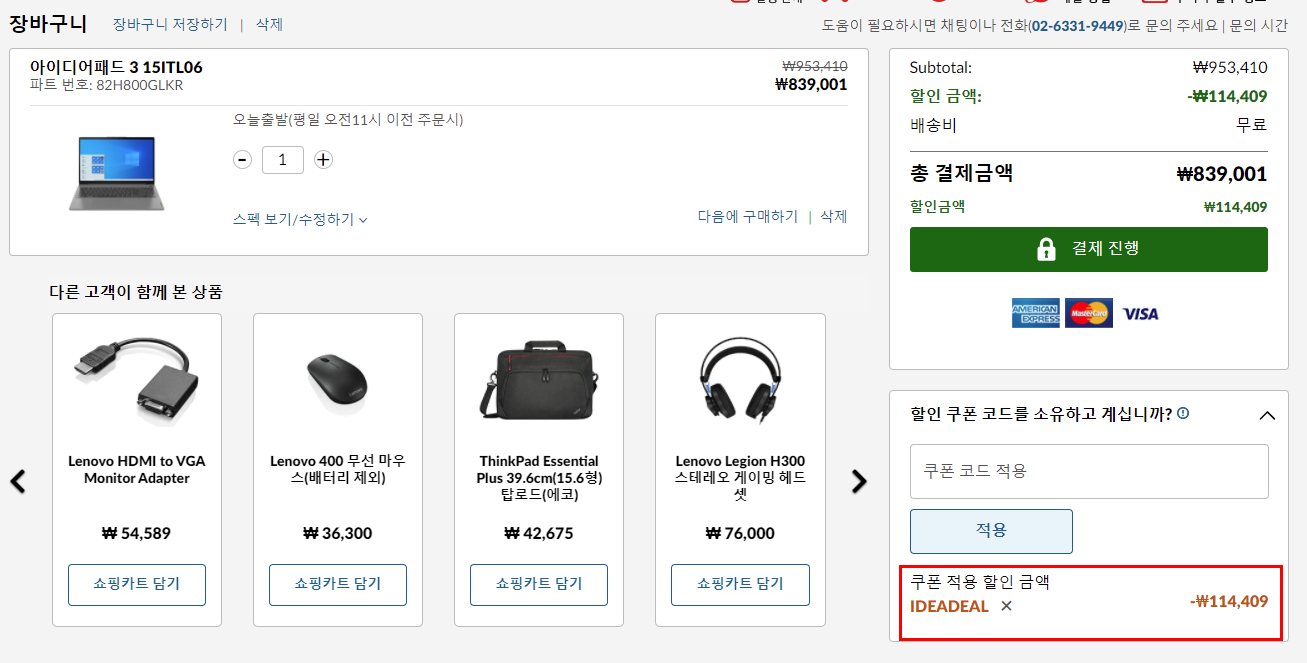Add Legion H300 headset to cart

740,584
